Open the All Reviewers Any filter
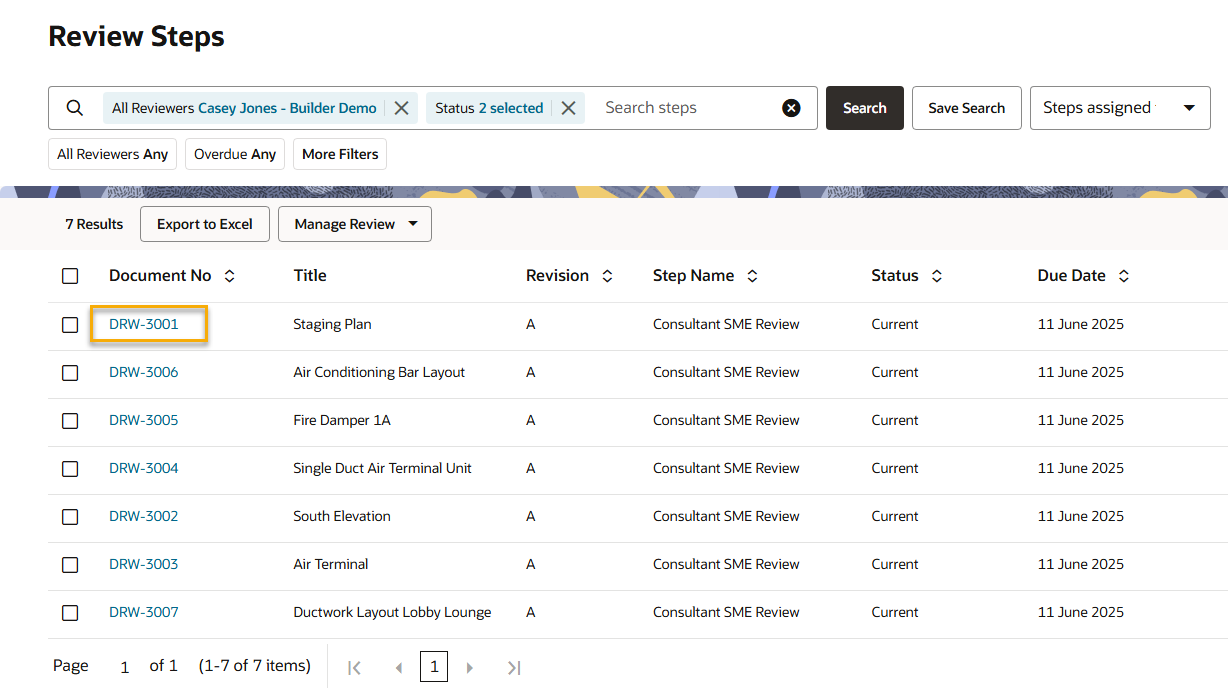Image resolution: width=1228 pixels, height=697 pixels. coord(112,154)
